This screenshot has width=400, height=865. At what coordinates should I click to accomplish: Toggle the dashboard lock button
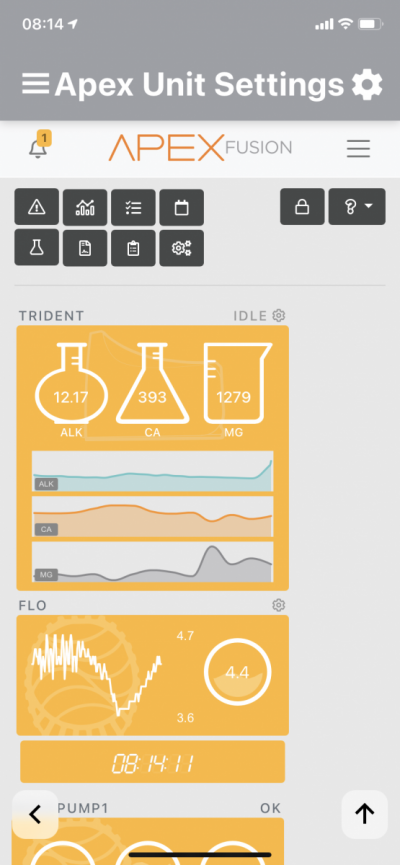pyautogui.click(x=302, y=207)
